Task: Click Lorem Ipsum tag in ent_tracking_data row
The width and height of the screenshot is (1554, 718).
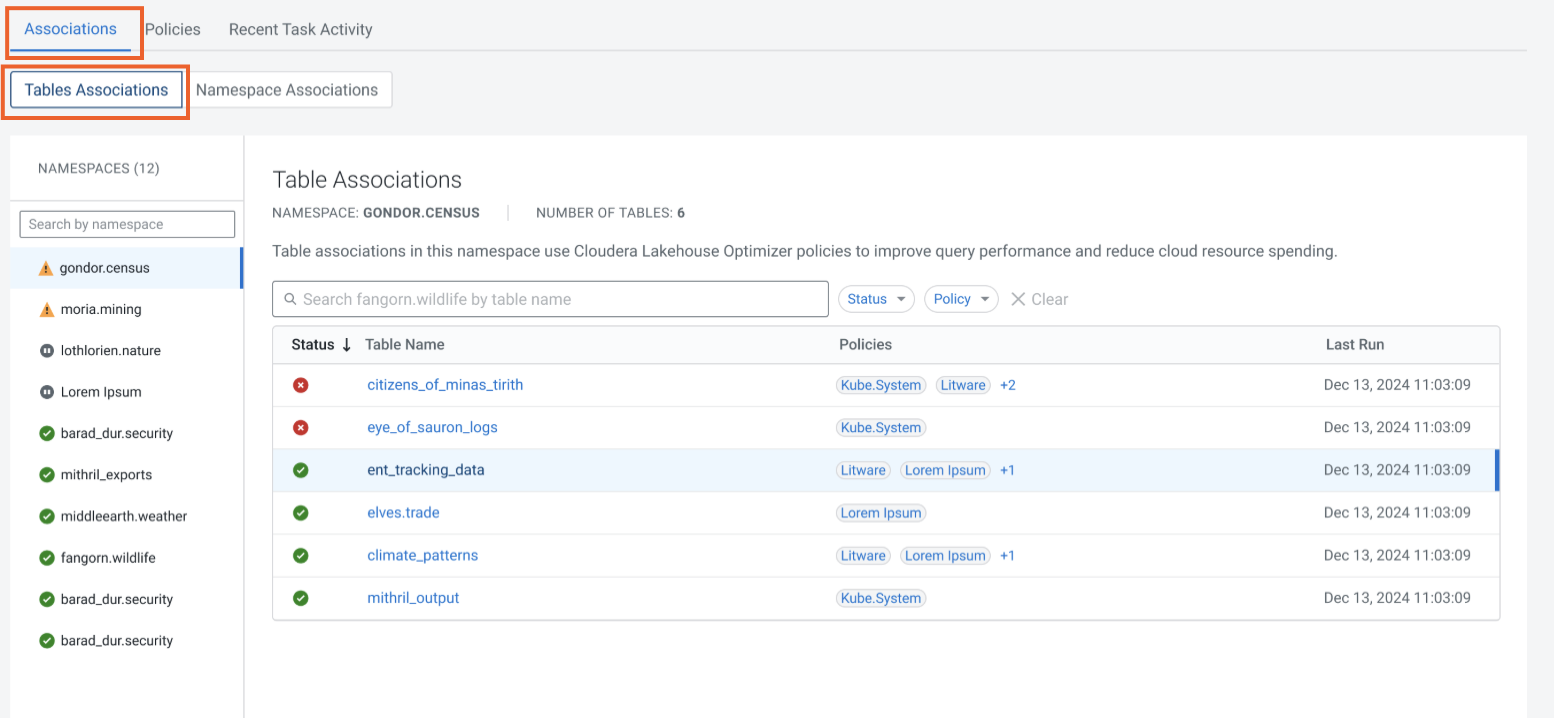Action: click(945, 470)
